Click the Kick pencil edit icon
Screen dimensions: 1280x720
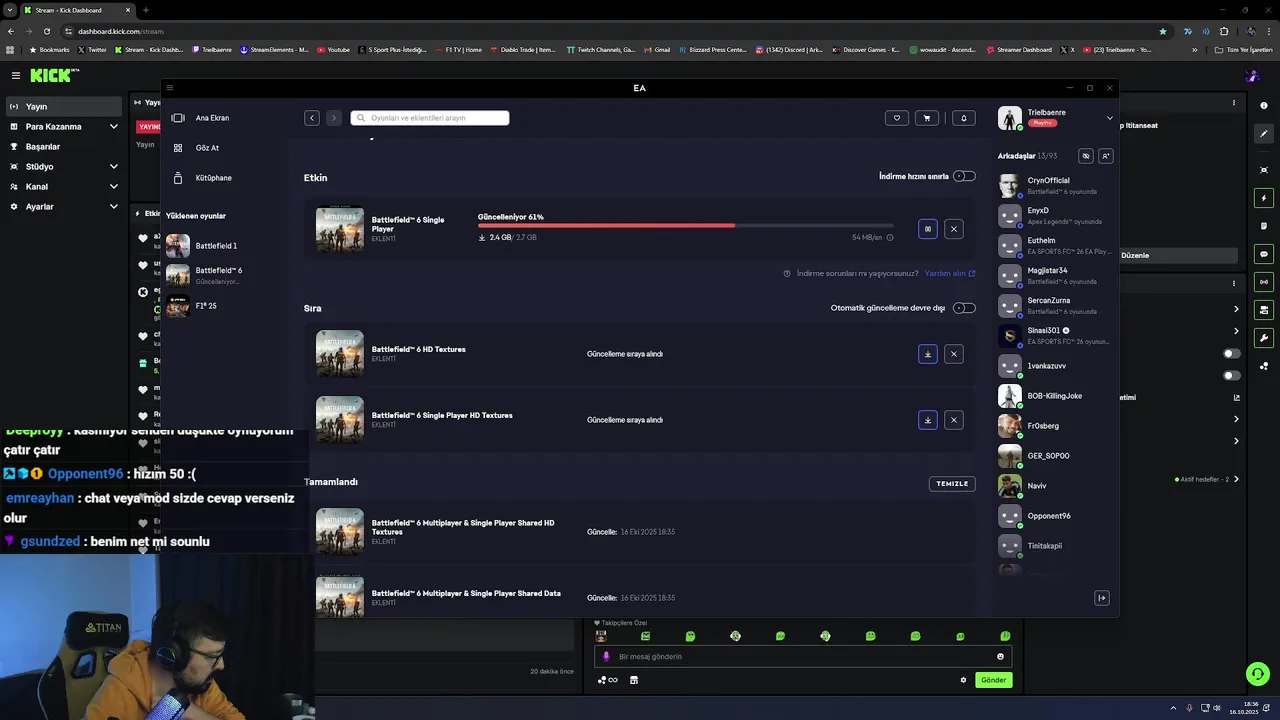[1265, 133]
